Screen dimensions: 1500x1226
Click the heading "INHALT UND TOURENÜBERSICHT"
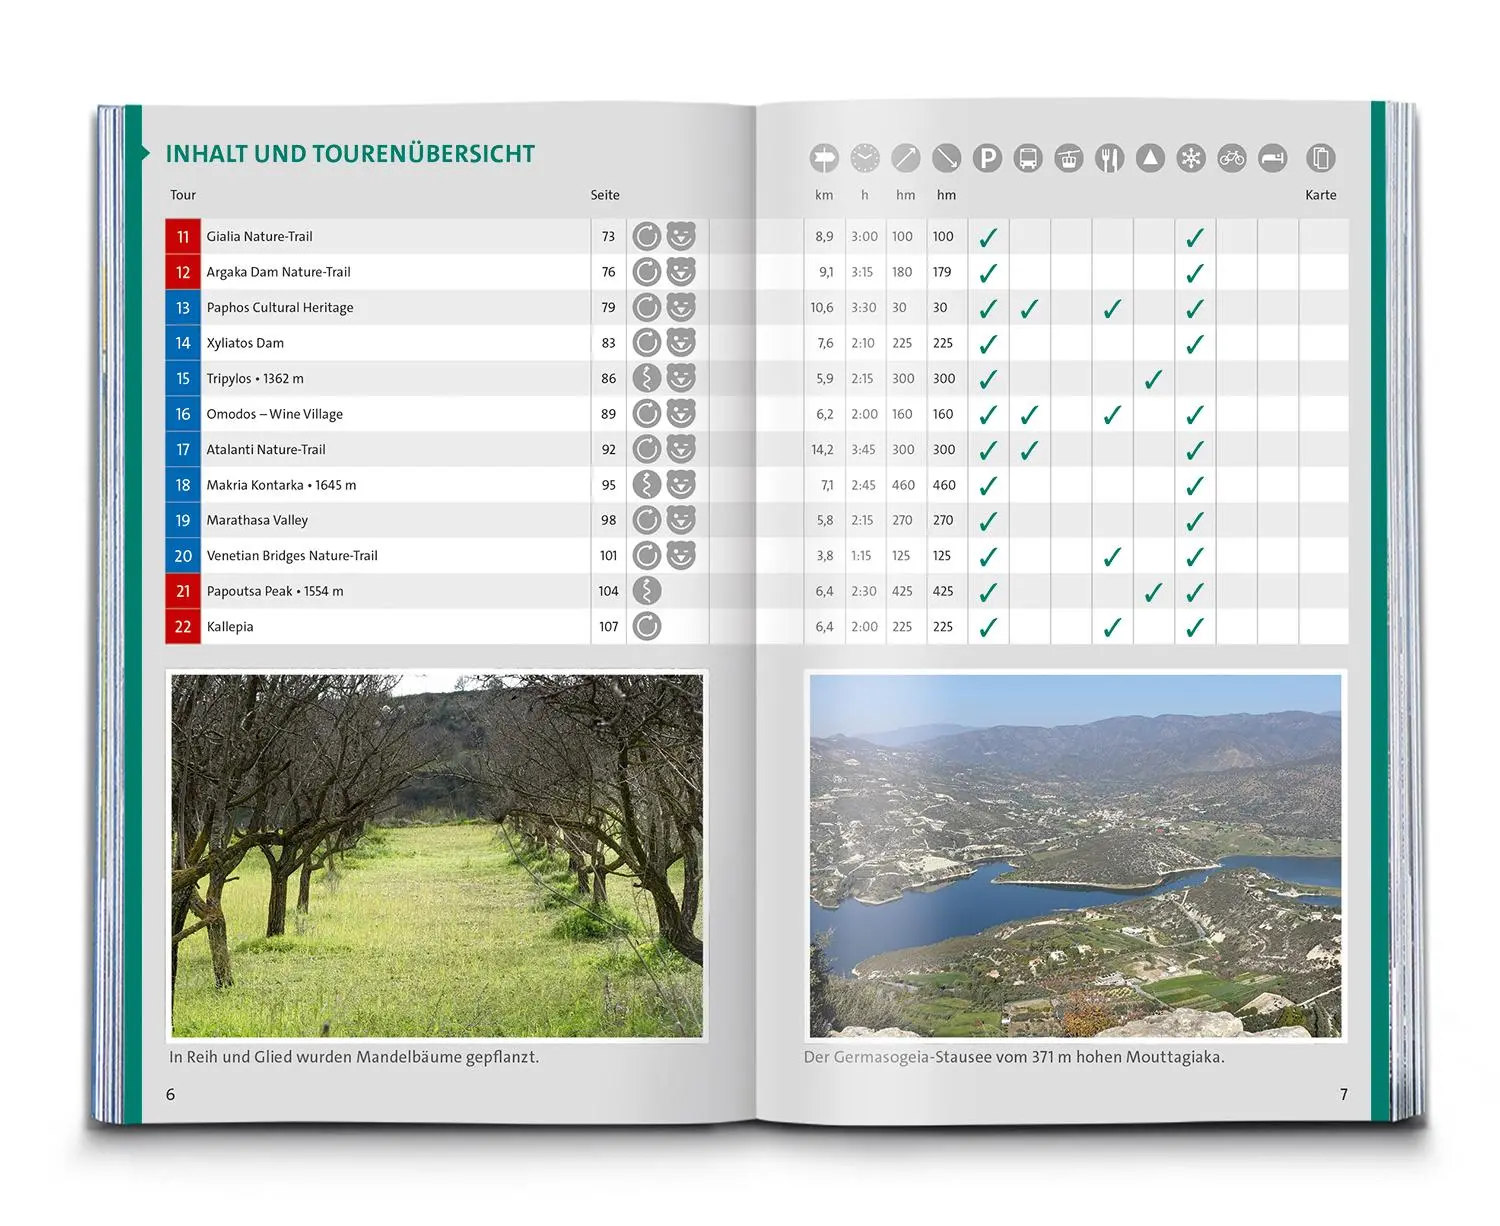coord(350,154)
